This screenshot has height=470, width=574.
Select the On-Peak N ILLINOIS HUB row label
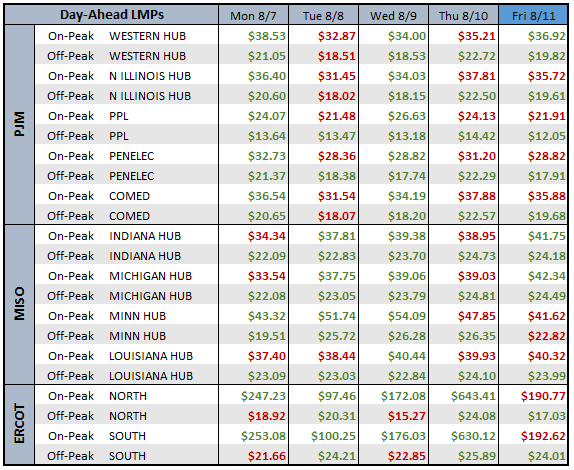(x=119, y=76)
